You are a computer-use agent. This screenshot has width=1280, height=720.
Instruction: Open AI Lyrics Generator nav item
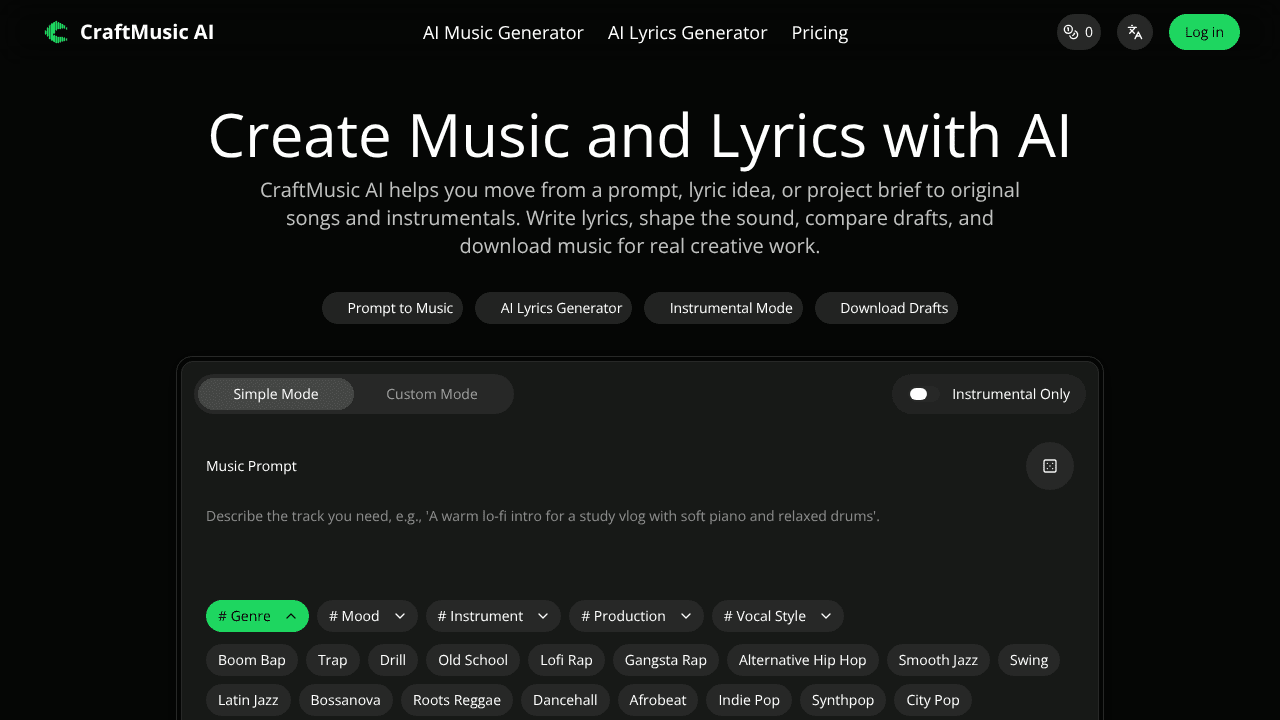(x=688, y=32)
